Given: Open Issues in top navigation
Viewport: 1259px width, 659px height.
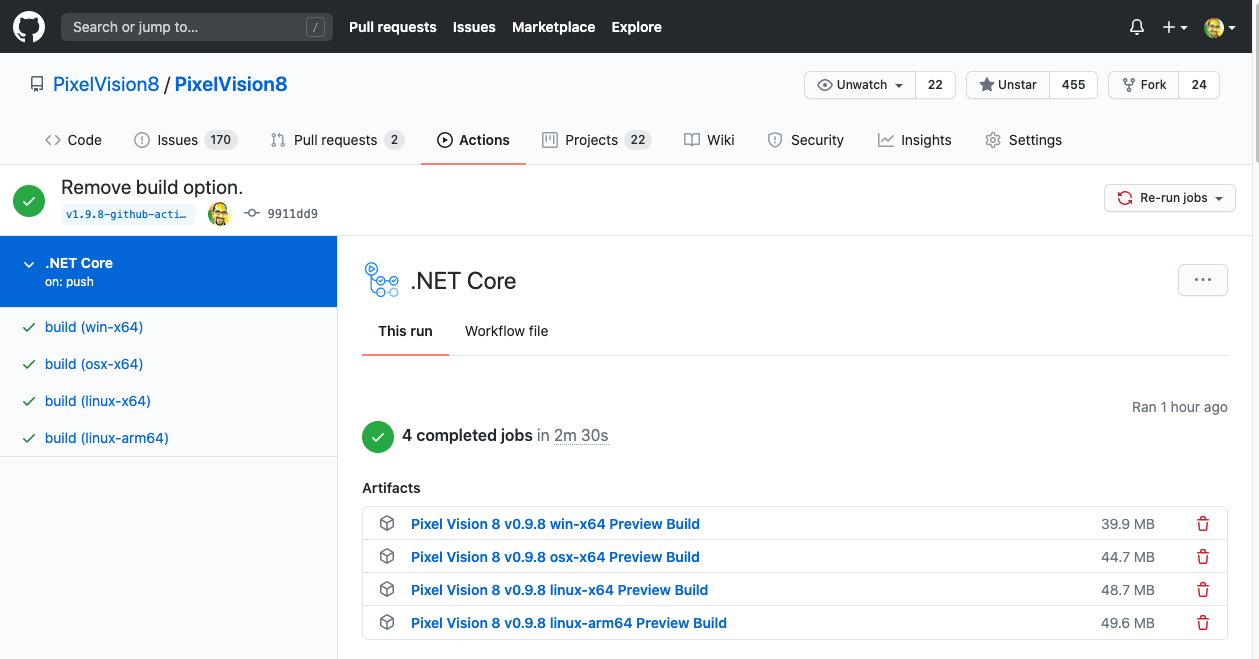Looking at the screenshot, I should 474,27.
